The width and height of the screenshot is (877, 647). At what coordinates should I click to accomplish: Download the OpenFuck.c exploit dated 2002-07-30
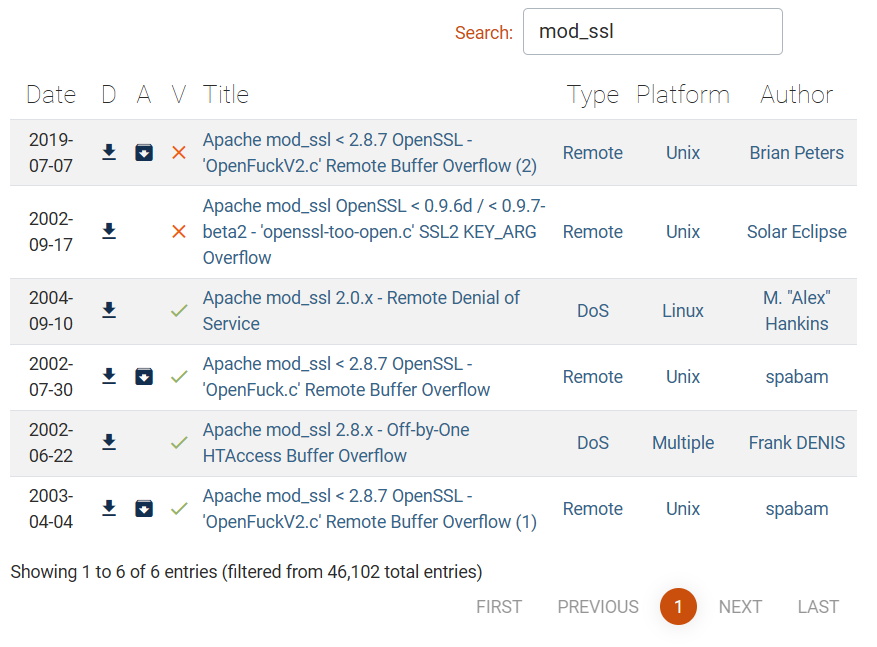[109, 376]
